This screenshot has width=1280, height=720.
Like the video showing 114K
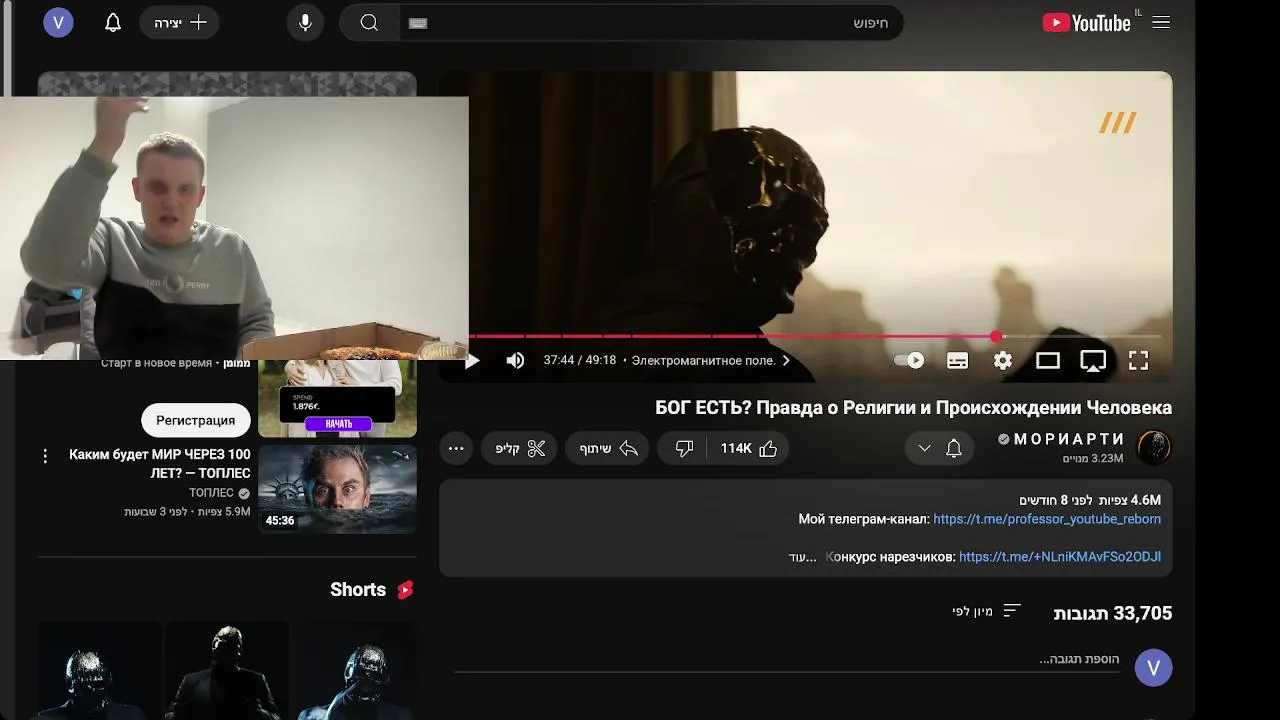pos(748,449)
